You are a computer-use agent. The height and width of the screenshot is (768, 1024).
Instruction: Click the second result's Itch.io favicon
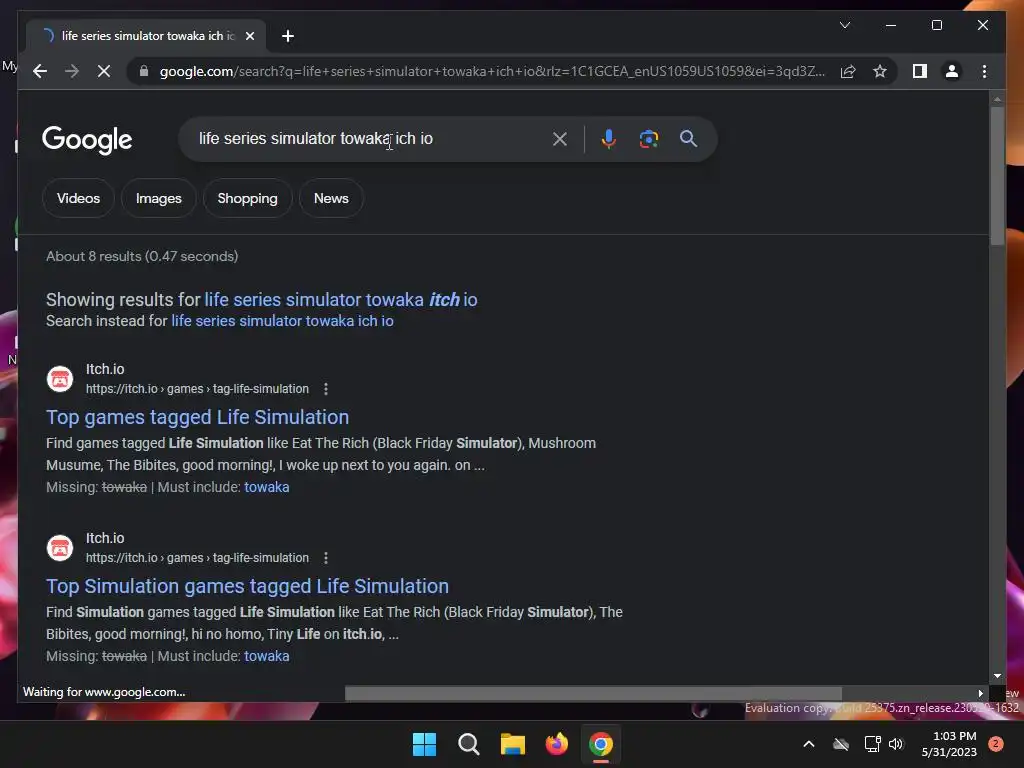[x=60, y=548]
